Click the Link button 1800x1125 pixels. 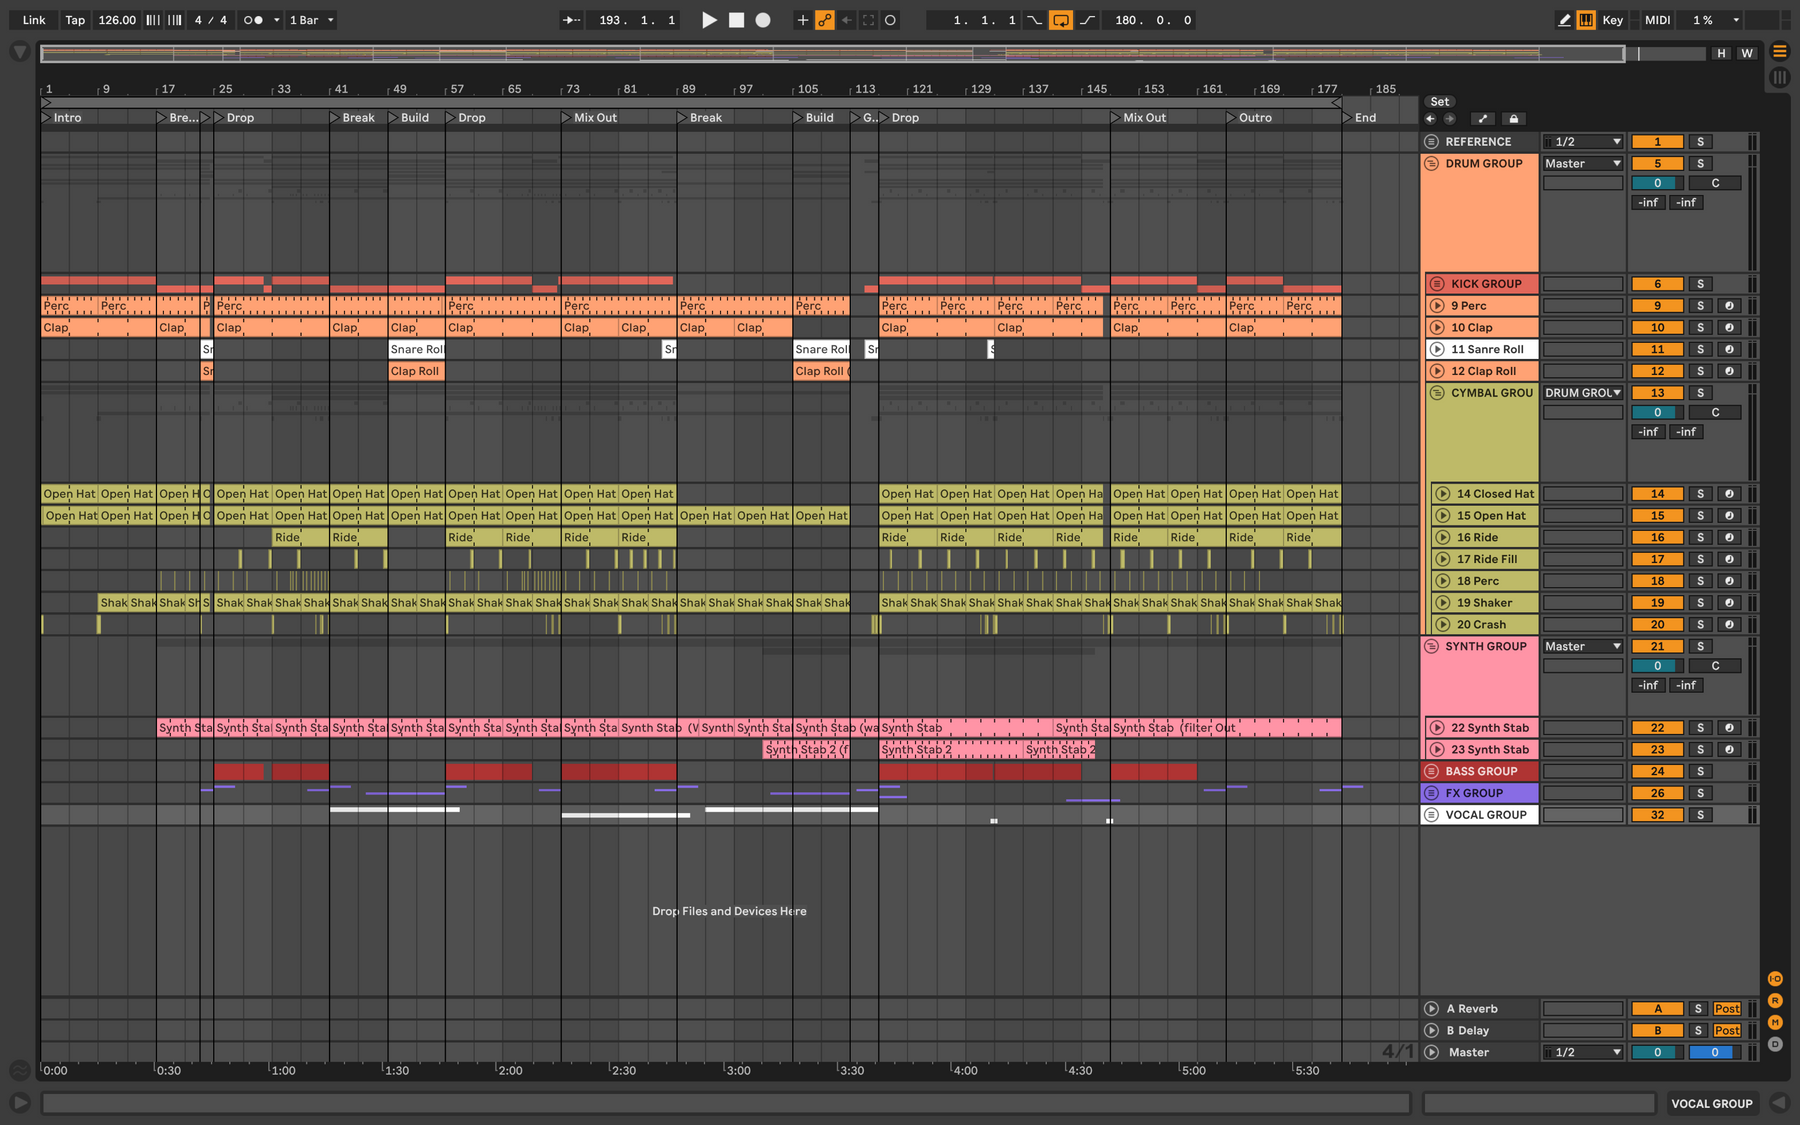click(x=34, y=20)
